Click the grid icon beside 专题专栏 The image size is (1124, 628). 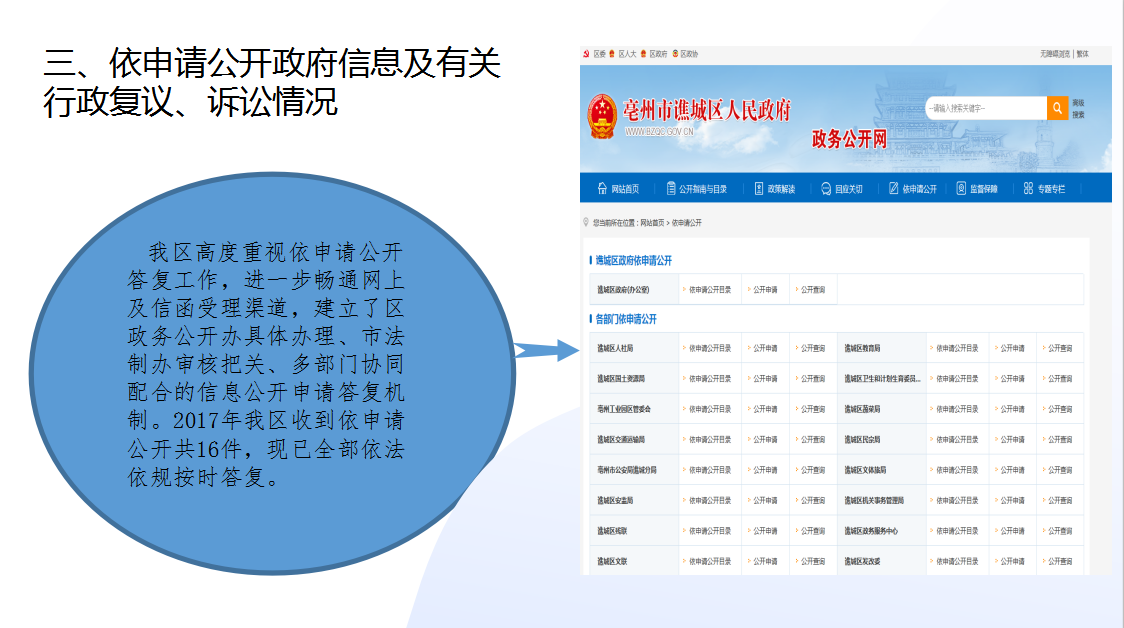point(1028,189)
